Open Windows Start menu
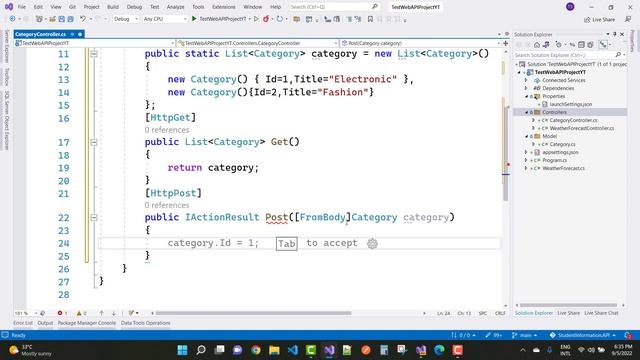The image size is (640, 360). pyautogui.click(x=182, y=350)
